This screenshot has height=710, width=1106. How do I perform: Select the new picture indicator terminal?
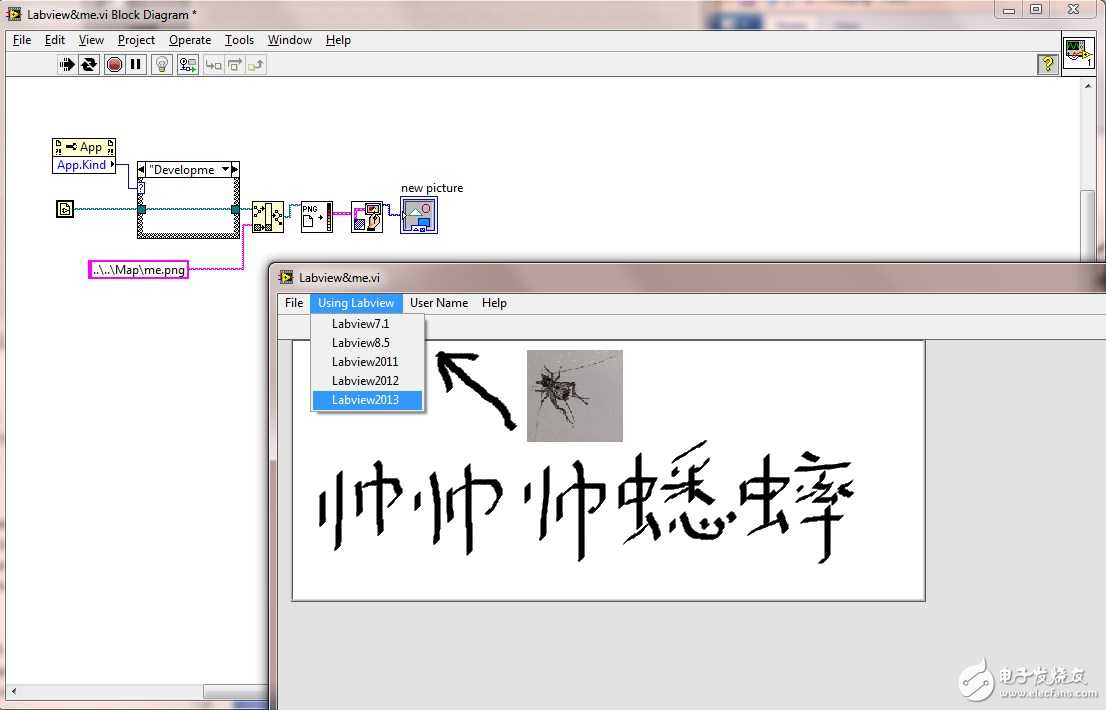(419, 215)
